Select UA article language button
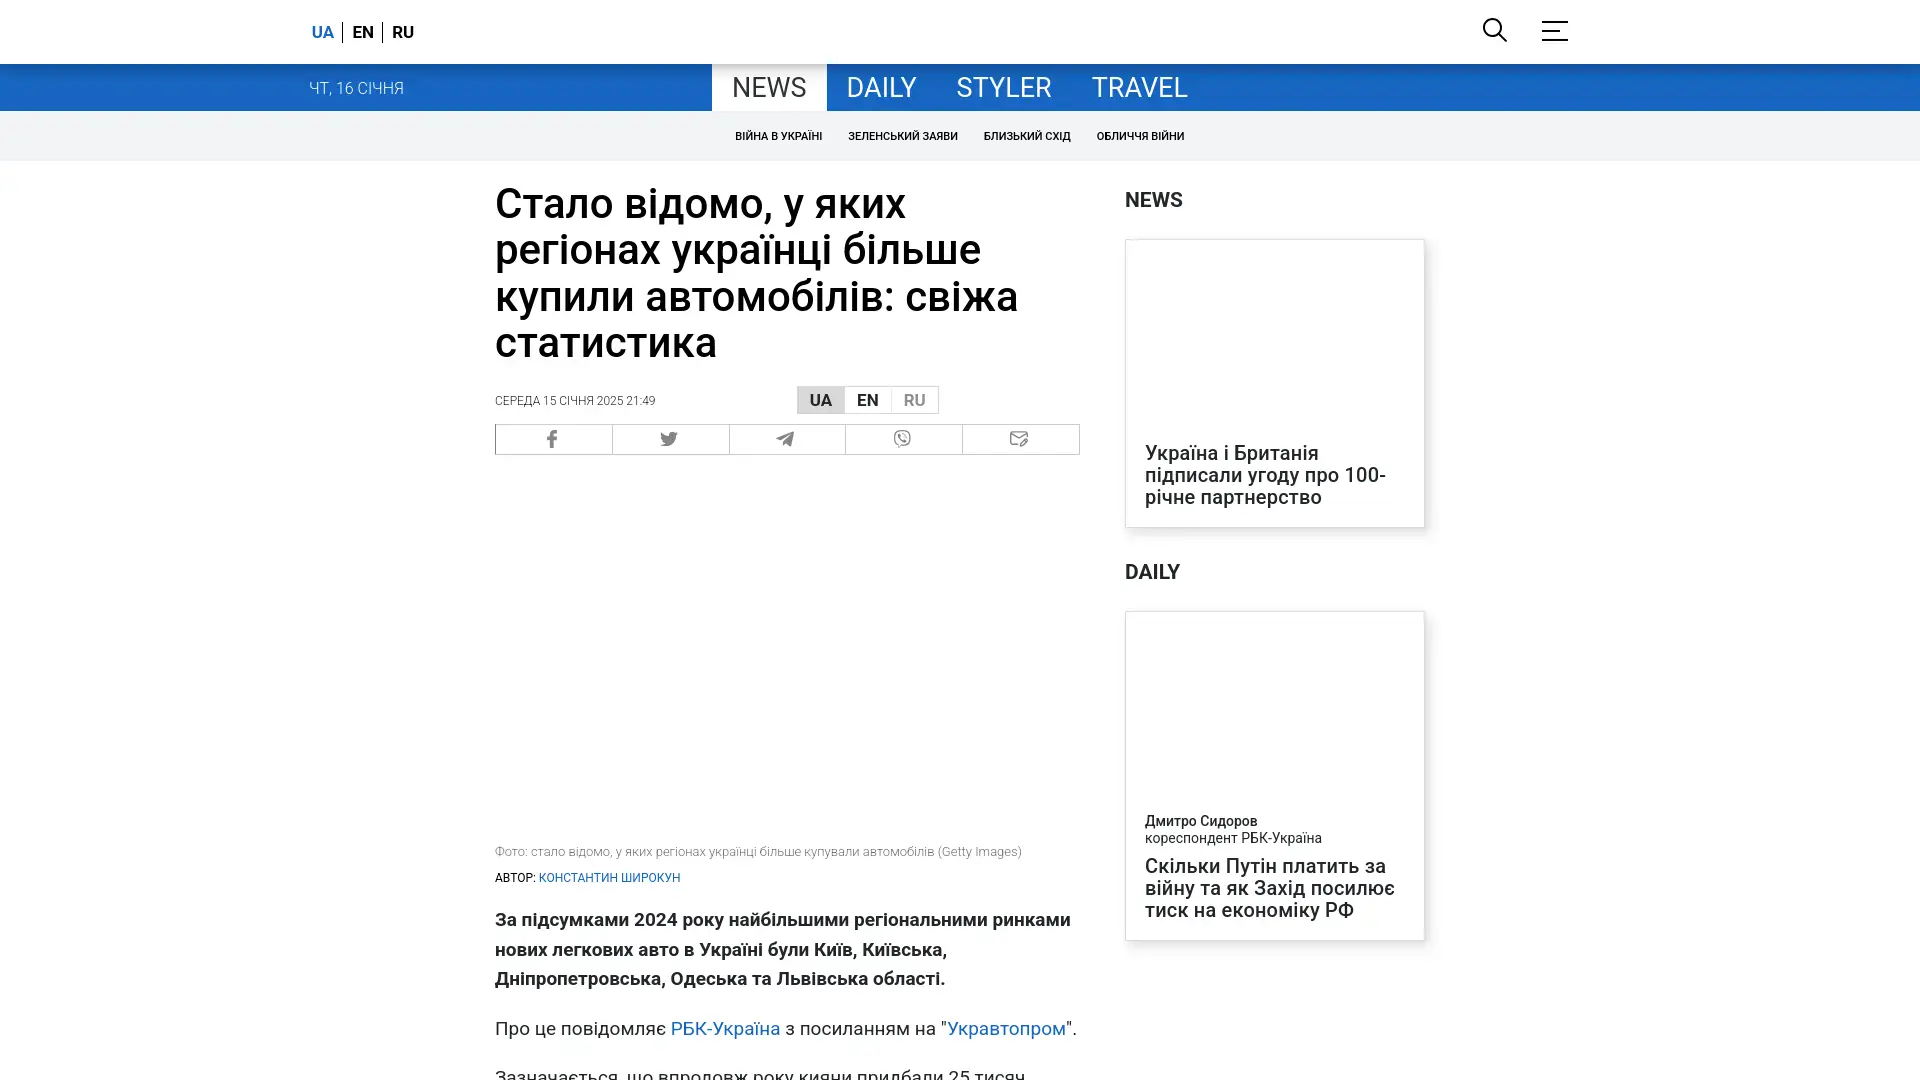 (x=820, y=400)
